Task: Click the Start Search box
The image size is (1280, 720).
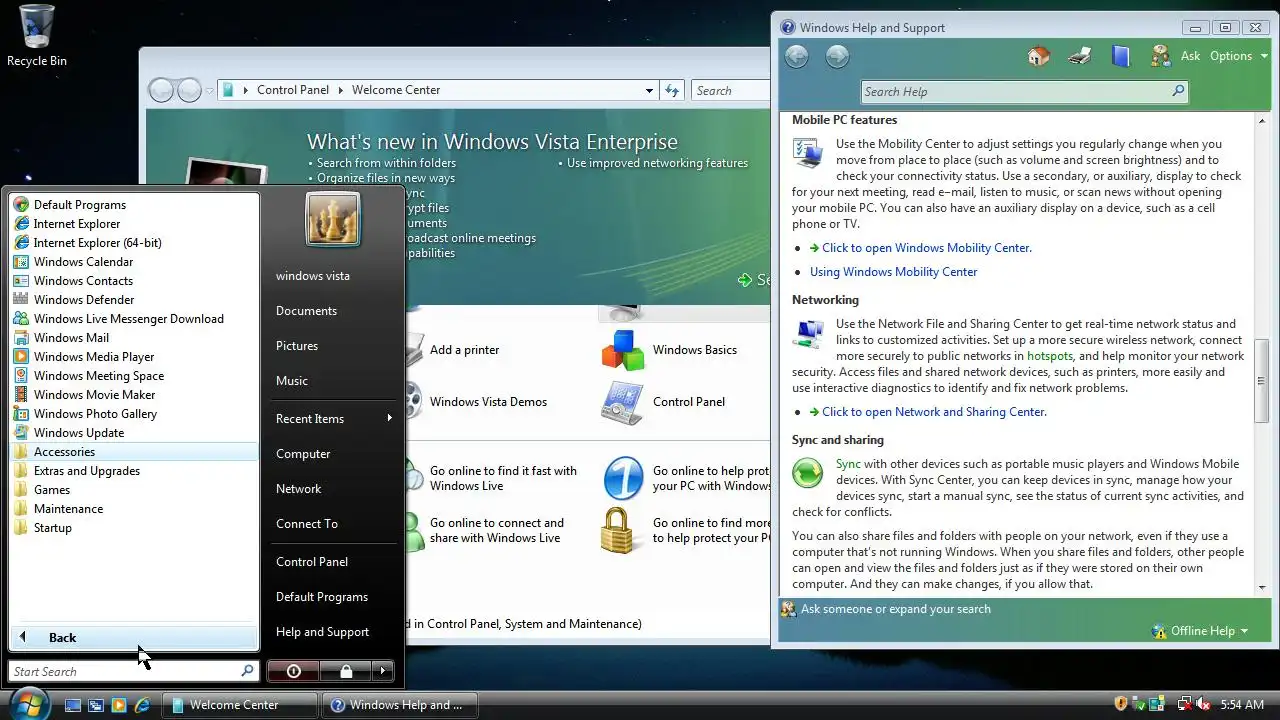Action: (x=134, y=671)
